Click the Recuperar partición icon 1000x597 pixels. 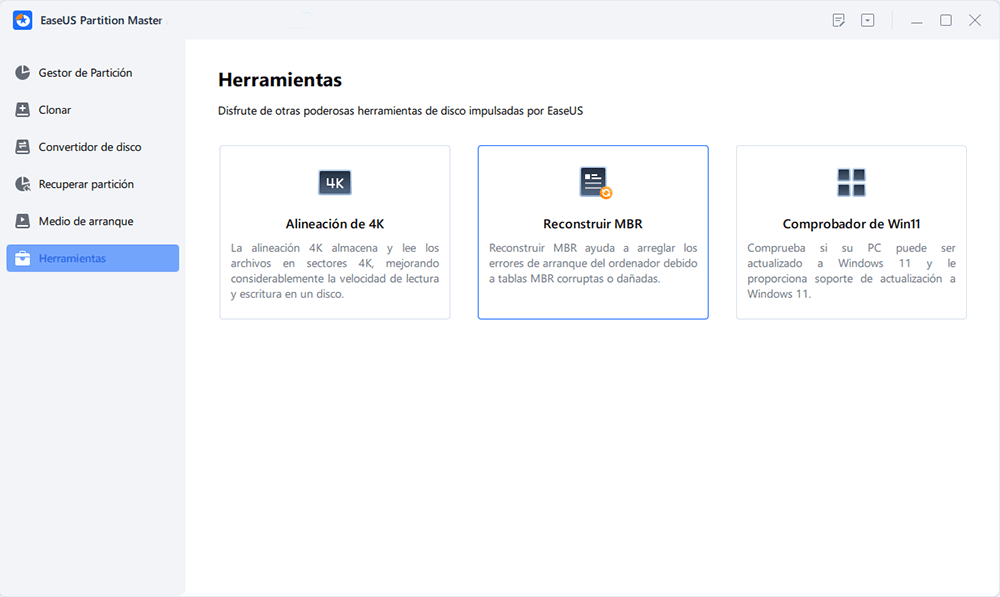click(x=22, y=184)
